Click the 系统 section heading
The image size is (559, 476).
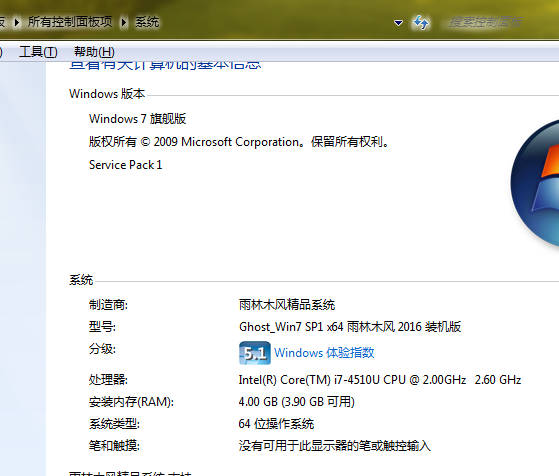pyautogui.click(x=81, y=280)
